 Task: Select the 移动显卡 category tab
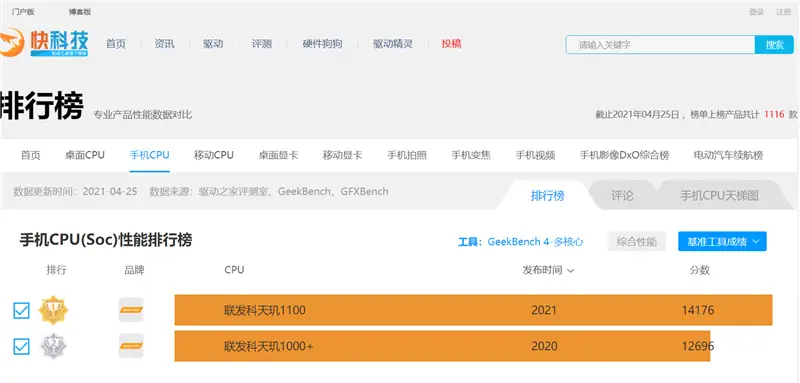(342, 155)
